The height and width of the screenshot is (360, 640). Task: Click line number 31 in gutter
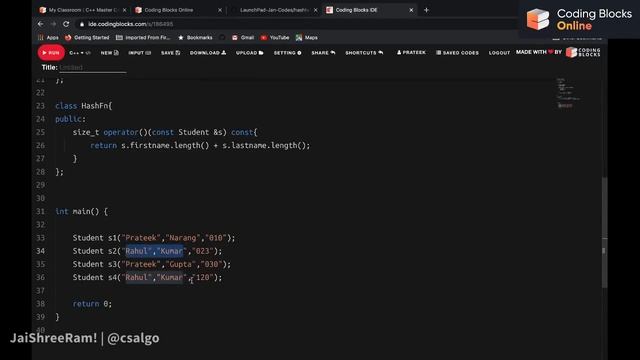(x=40, y=211)
